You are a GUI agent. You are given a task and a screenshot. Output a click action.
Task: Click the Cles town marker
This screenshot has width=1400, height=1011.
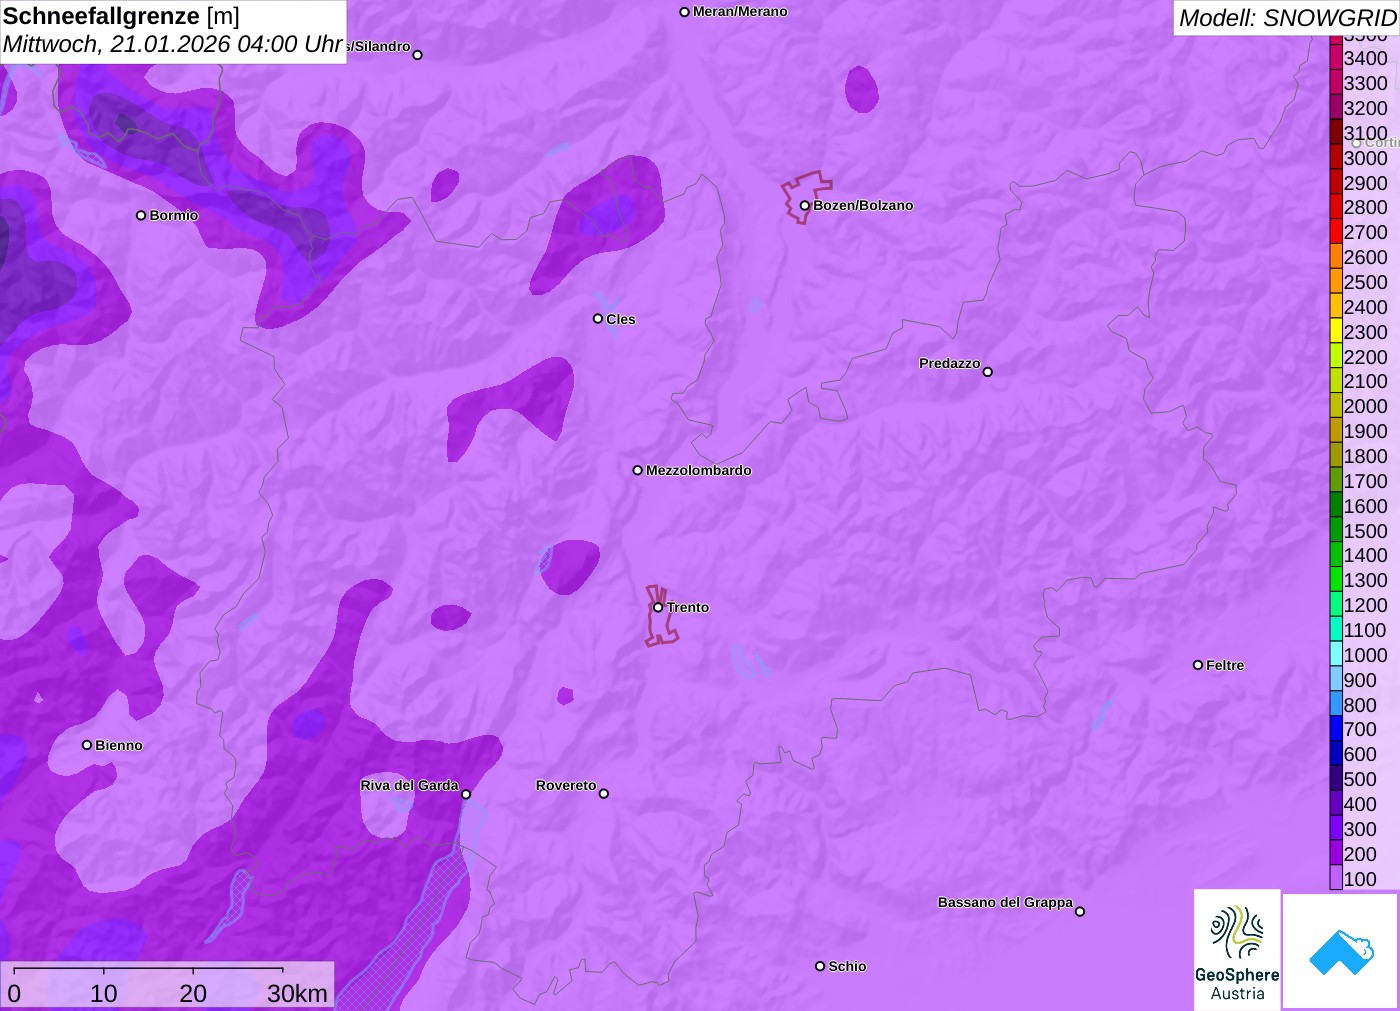click(x=598, y=319)
